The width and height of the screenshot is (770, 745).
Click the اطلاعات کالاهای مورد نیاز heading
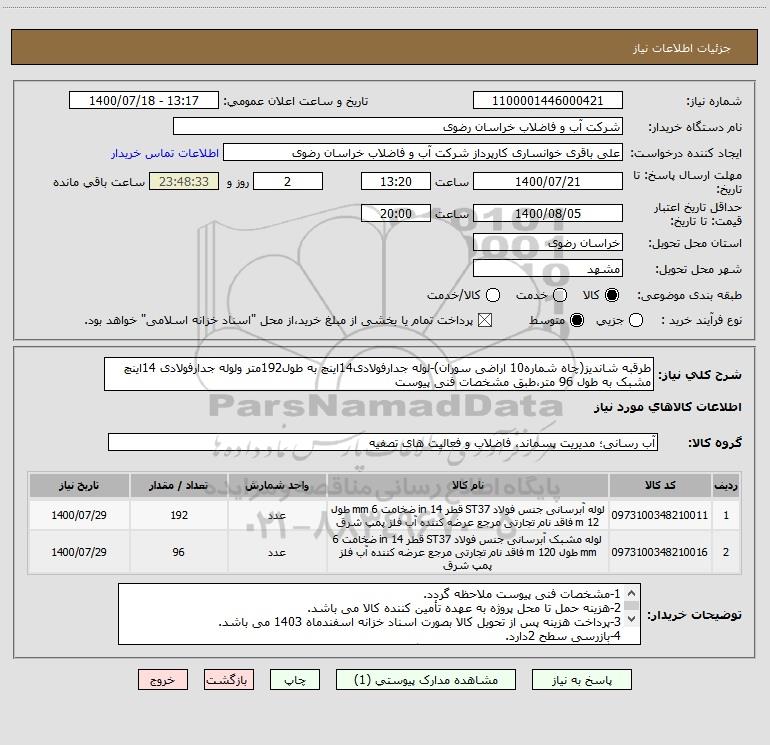[668, 407]
